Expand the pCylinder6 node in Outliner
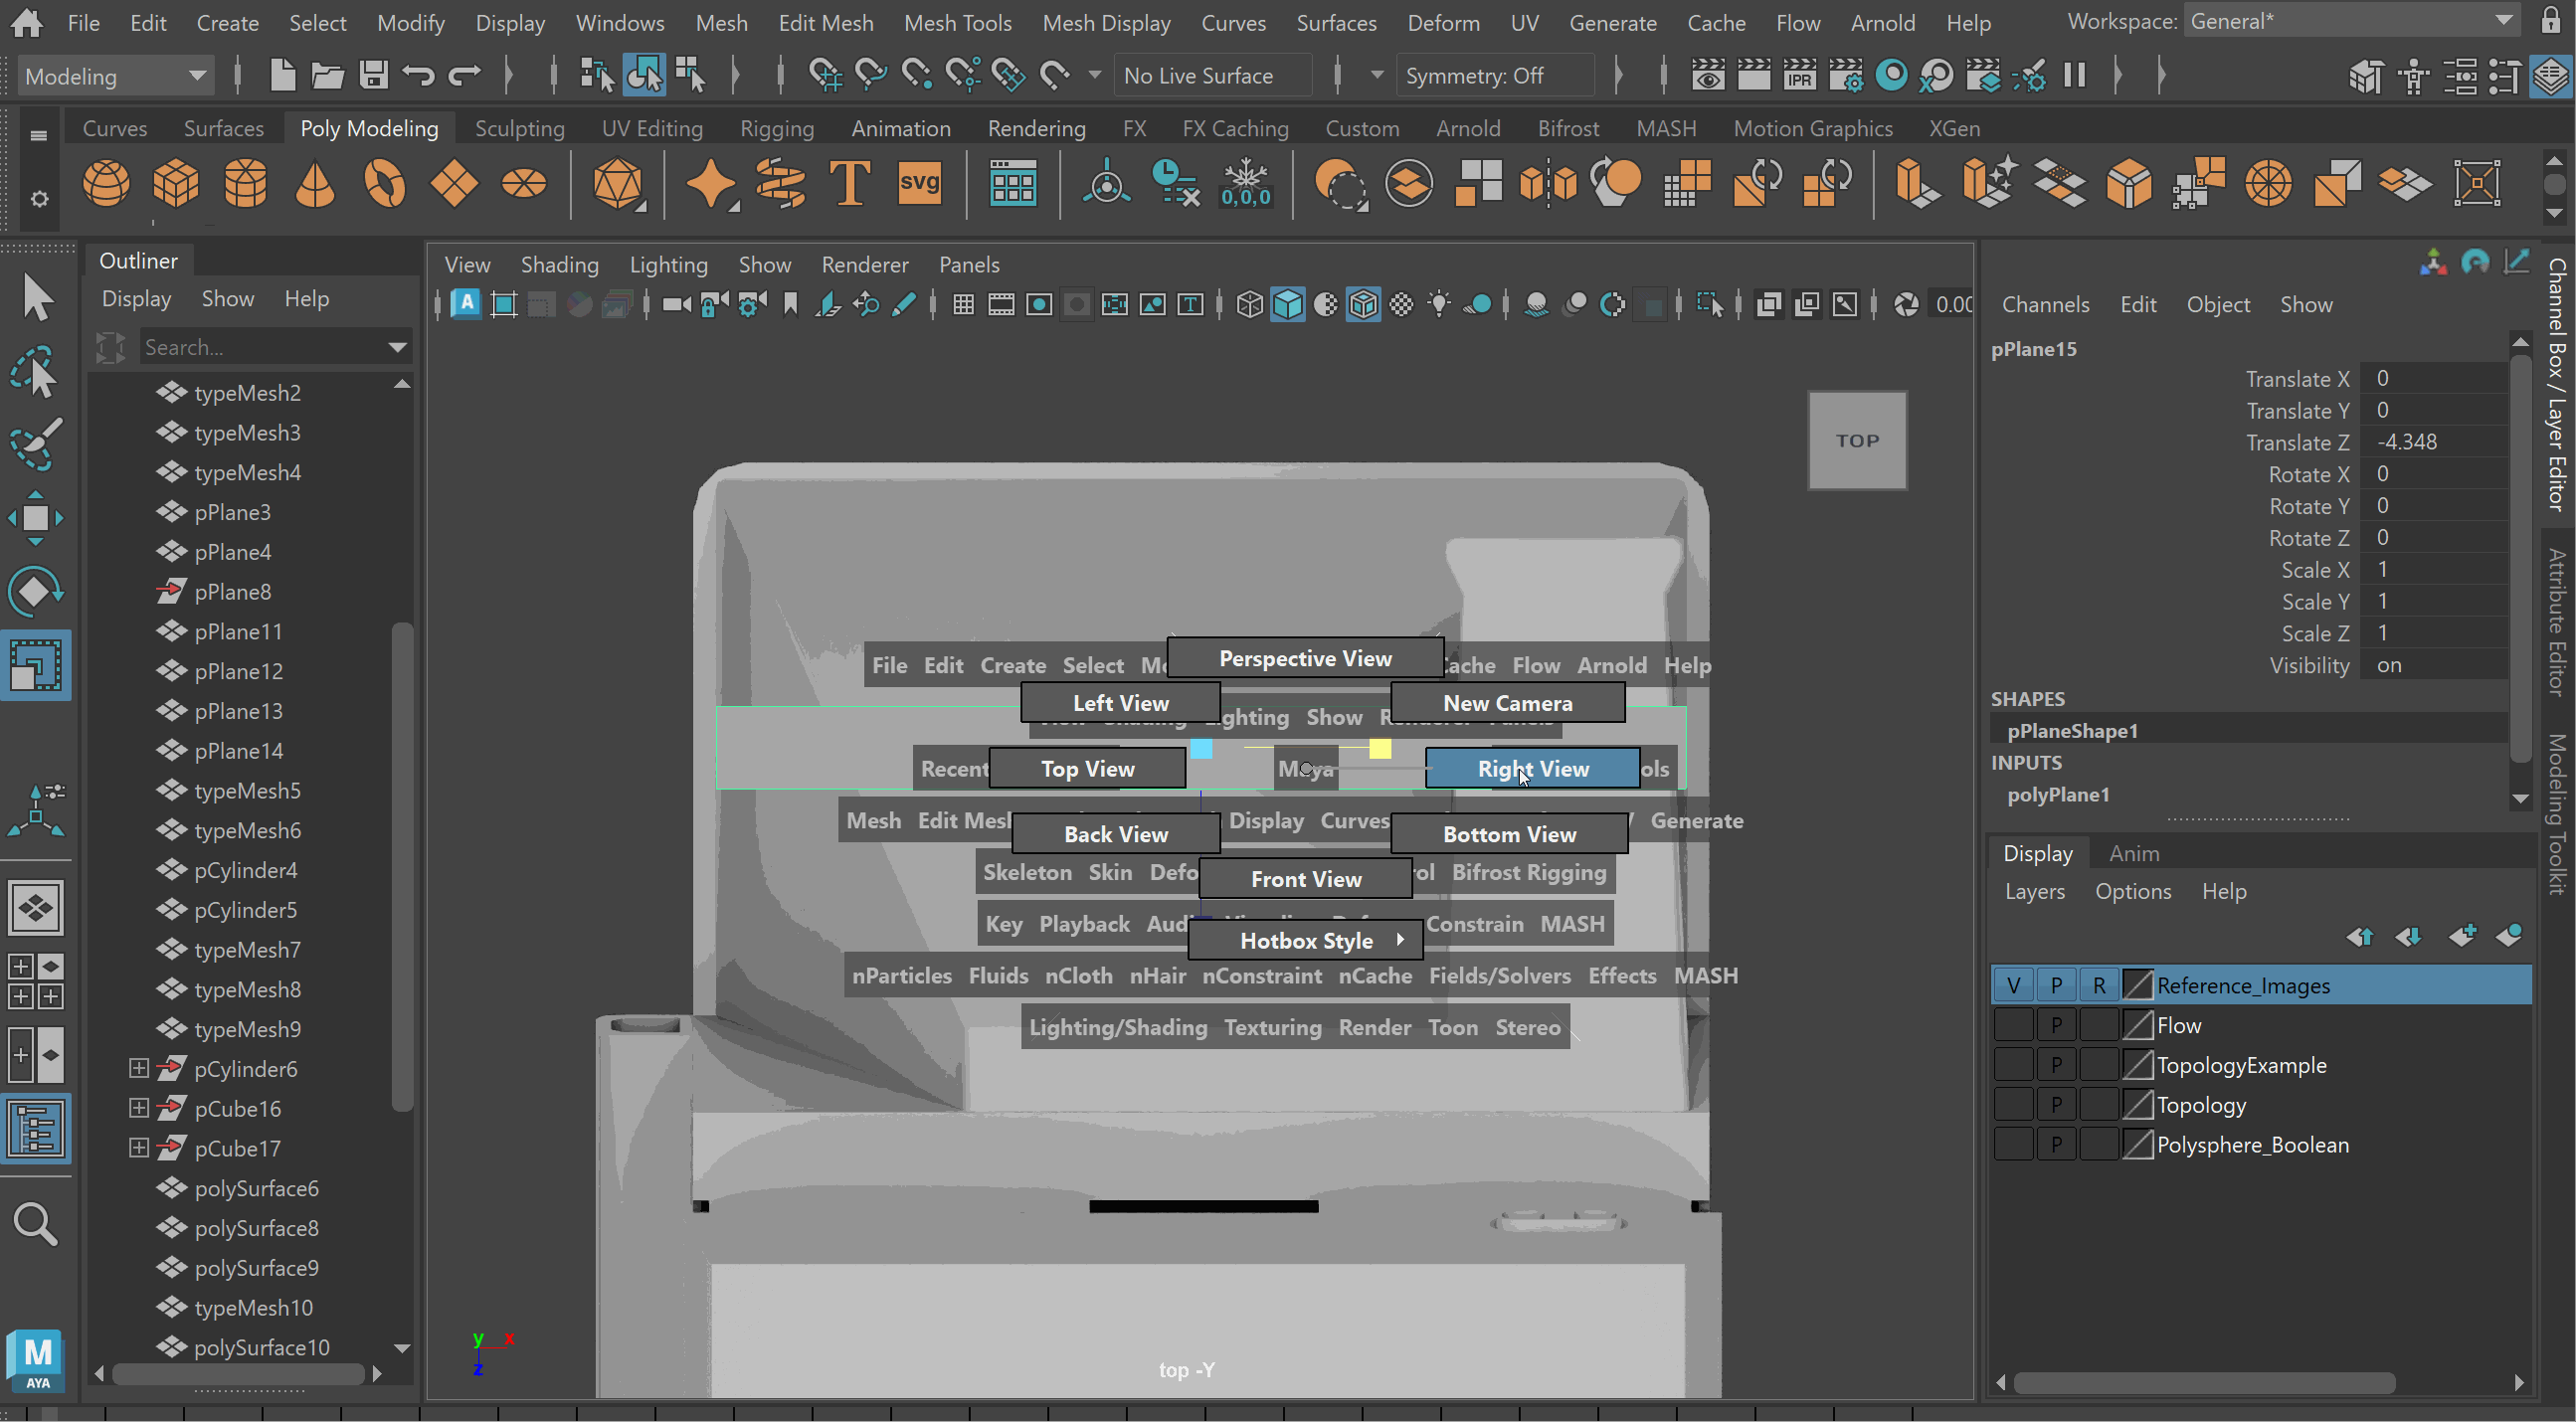Image resolution: width=2576 pixels, height=1422 pixels. (x=139, y=1069)
